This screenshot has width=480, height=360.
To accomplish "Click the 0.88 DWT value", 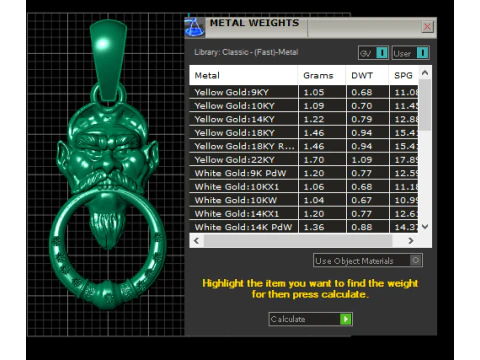I will click(x=362, y=227).
